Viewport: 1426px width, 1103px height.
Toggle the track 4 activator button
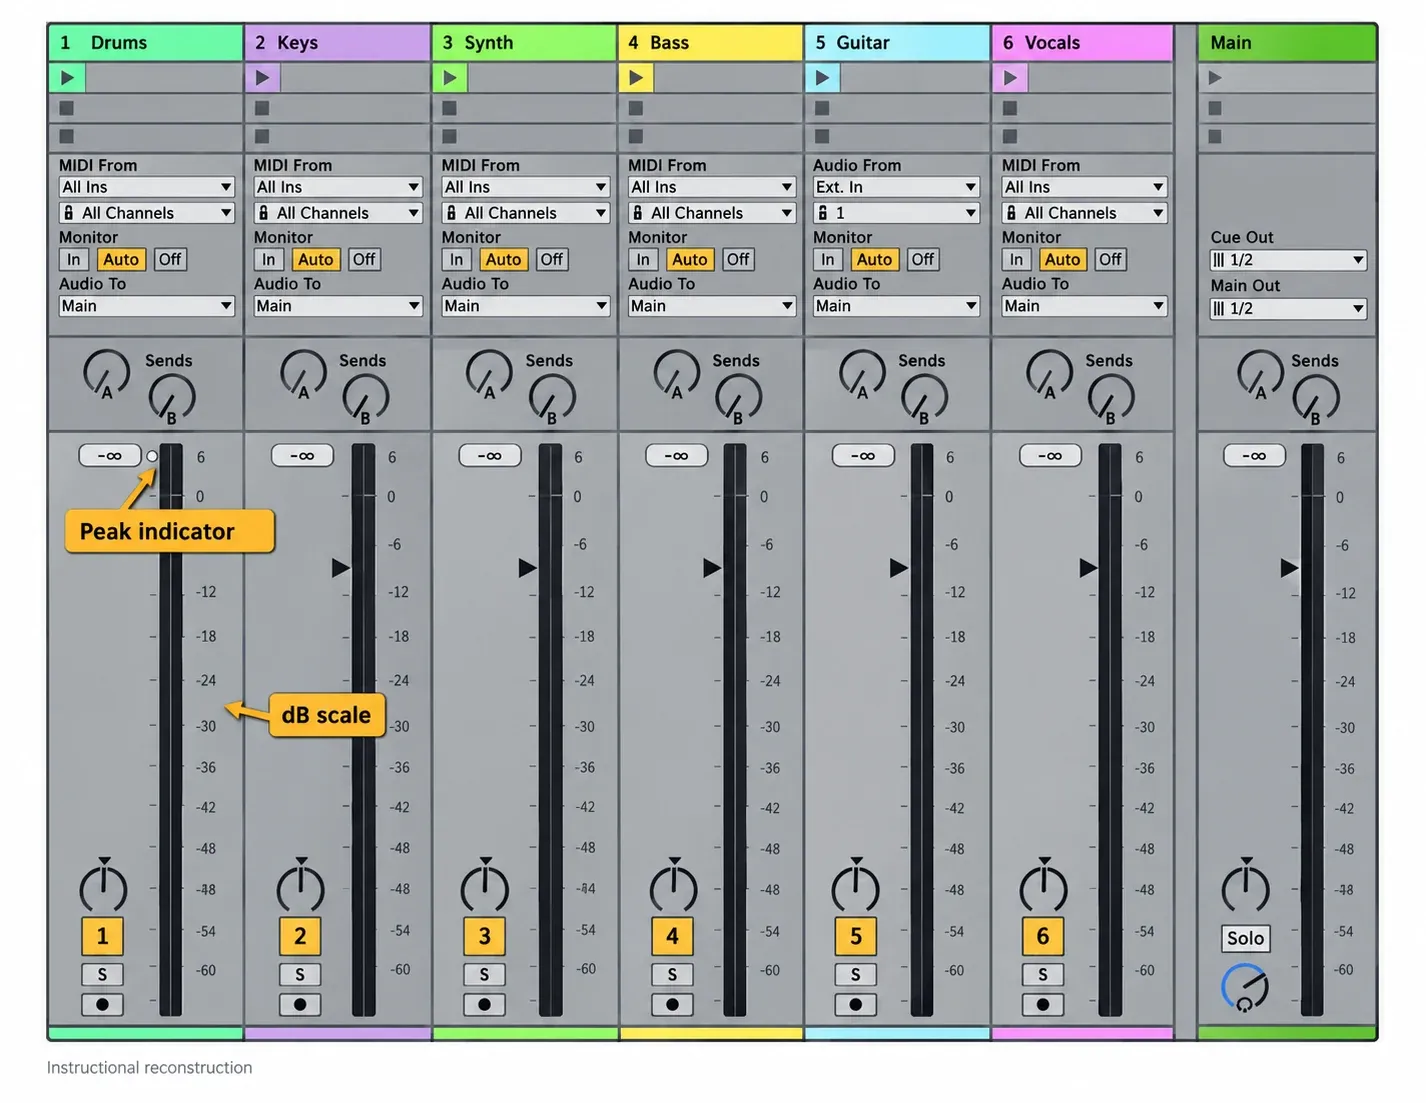pyautogui.click(x=672, y=936)
